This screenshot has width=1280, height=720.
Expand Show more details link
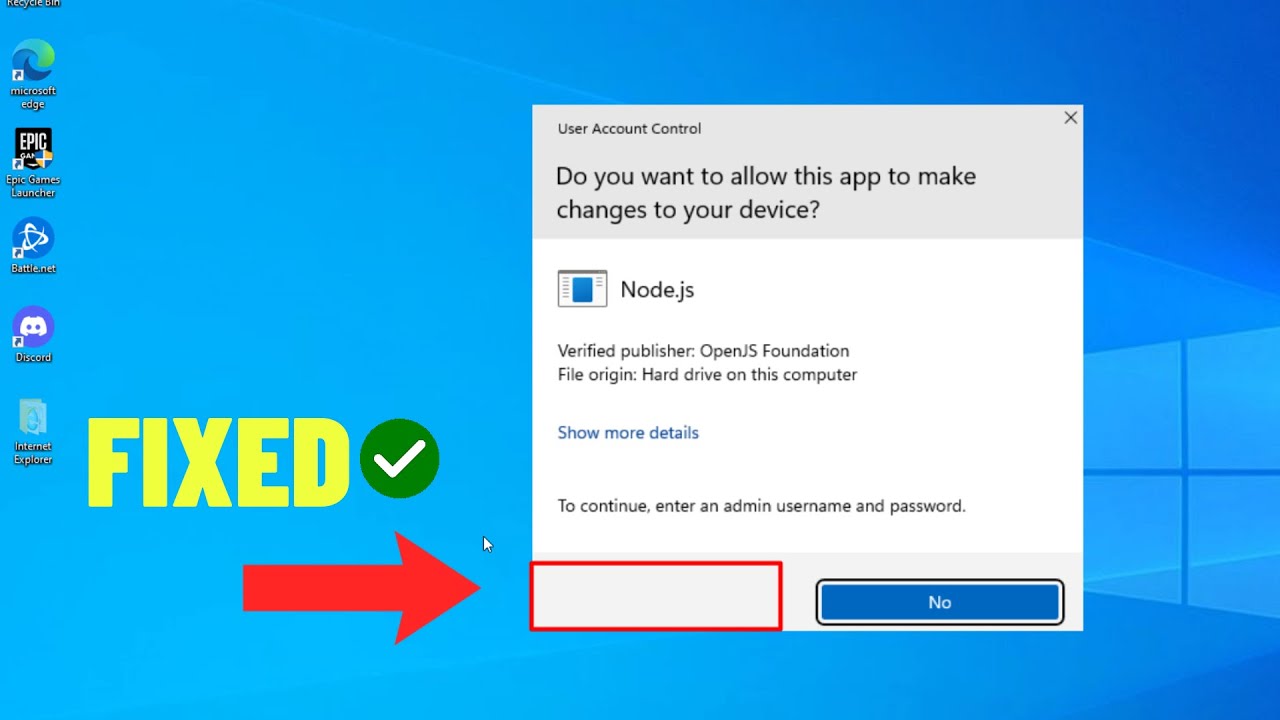[628, 433]
